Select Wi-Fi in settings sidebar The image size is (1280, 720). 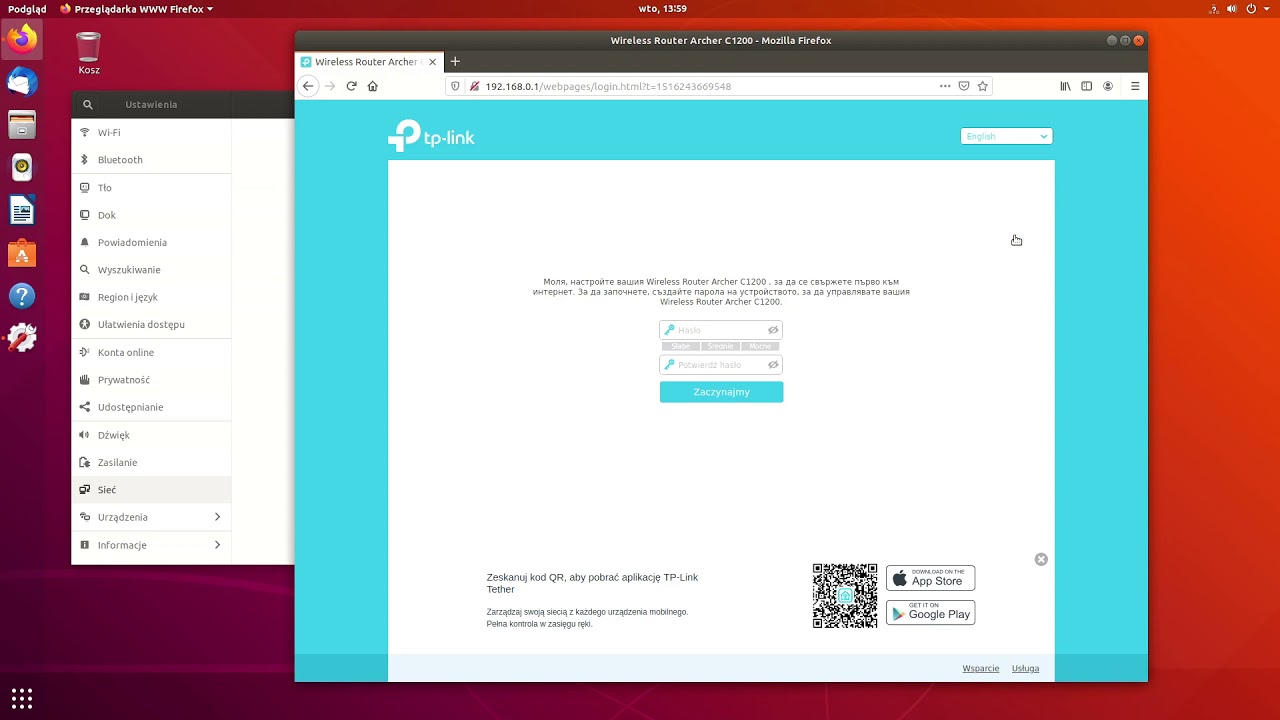pyautogui.click(x=151, y=132)
